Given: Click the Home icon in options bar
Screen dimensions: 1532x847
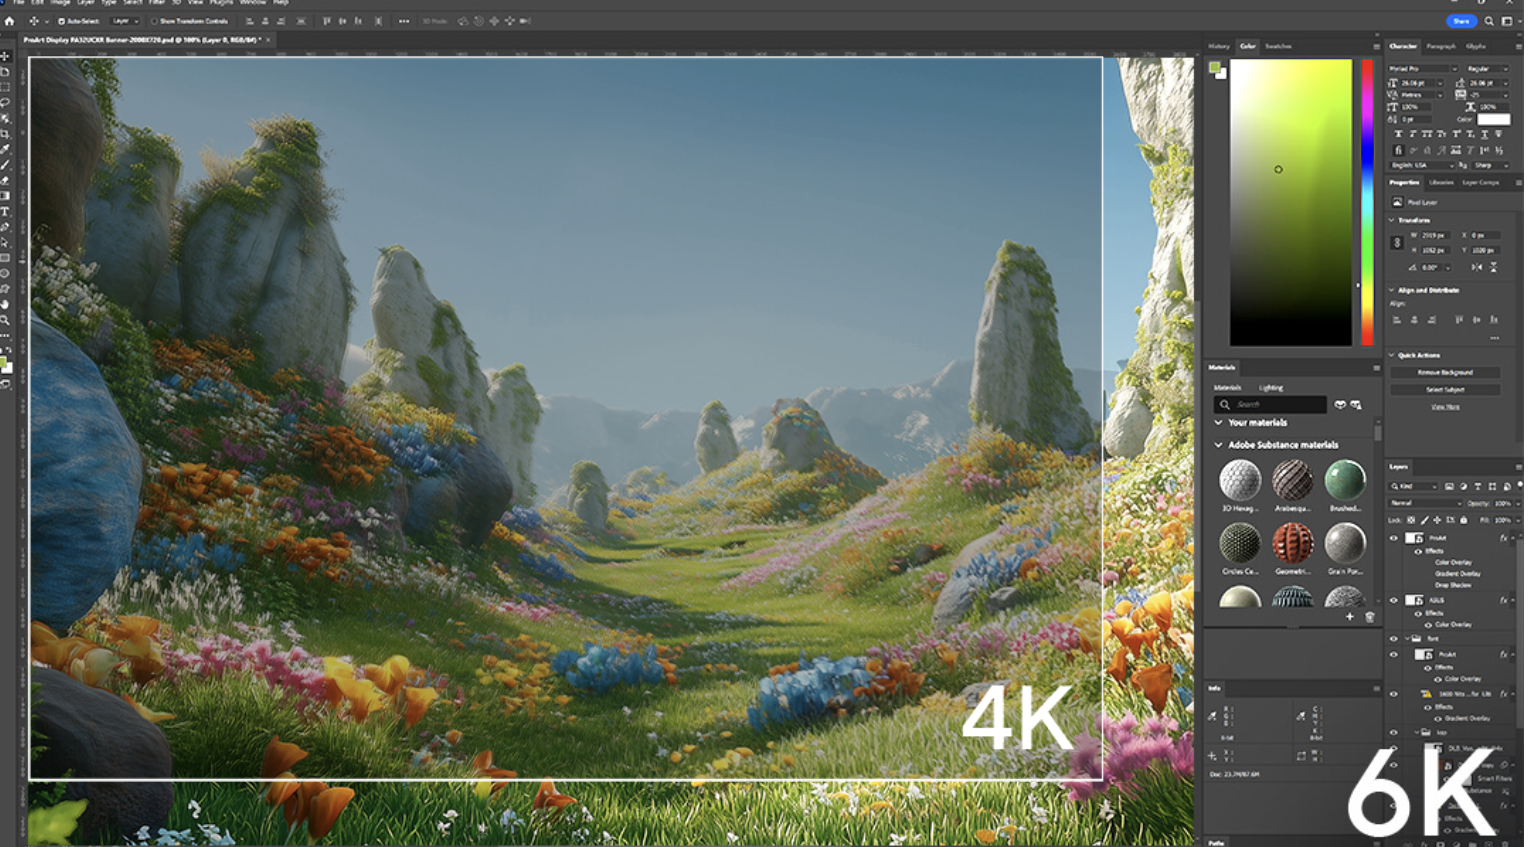Looking at the screenshot, I should tap(10, 21).
